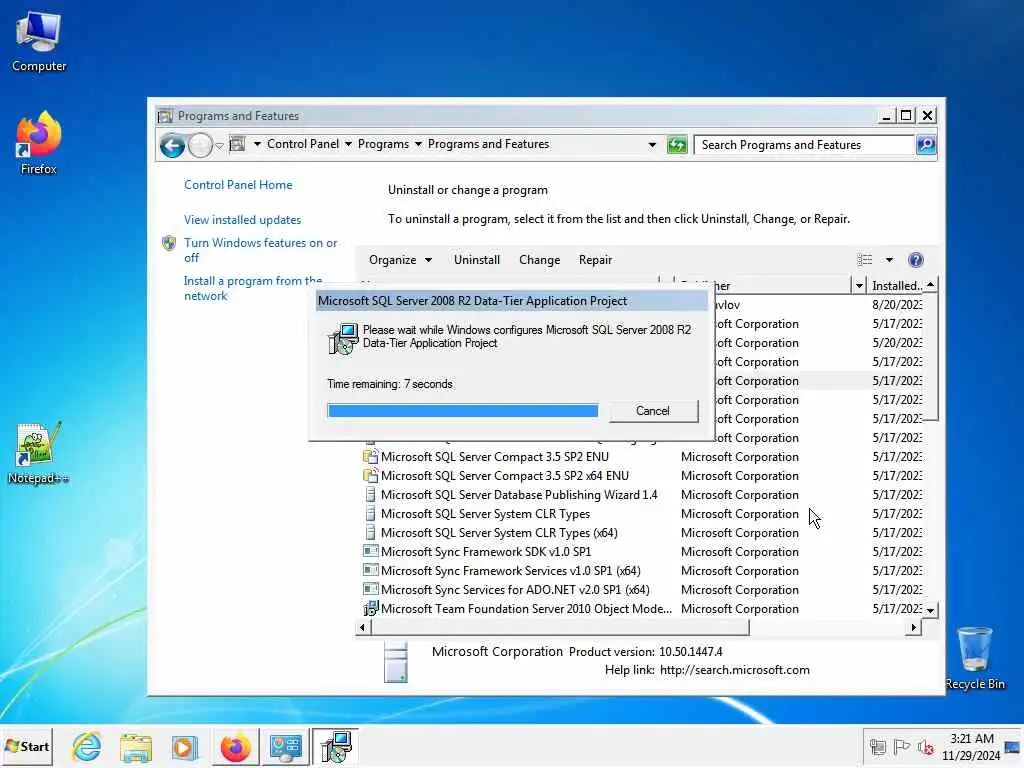Open Internet Explorer from the taskbar
Viewport: 1024px width, 768px height.
86,746
